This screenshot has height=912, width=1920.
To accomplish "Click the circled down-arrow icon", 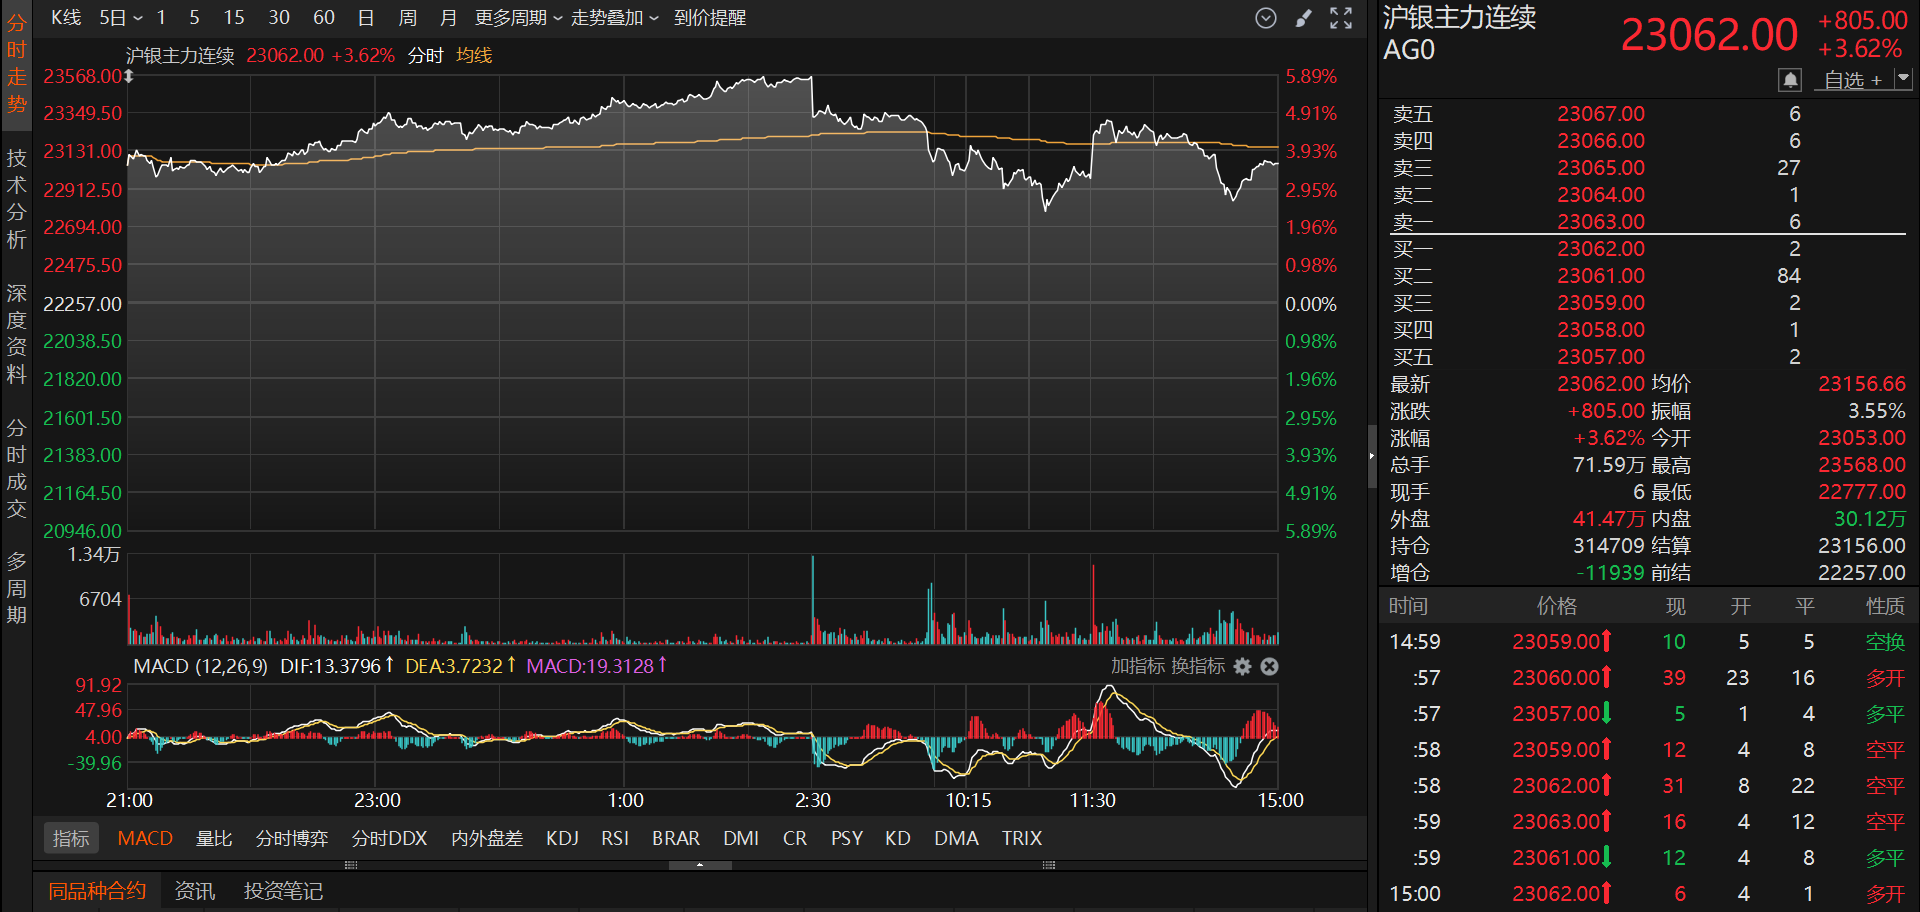I will pyautogui.click(x=1266, y=18).
